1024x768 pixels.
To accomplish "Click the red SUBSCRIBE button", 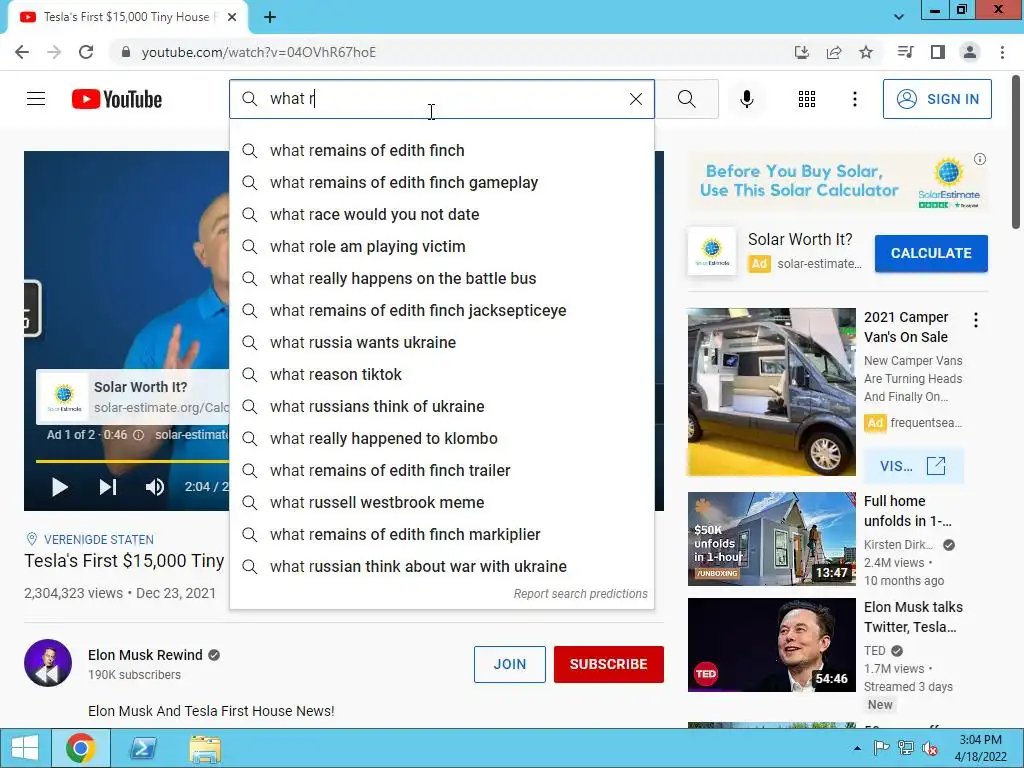I will click(x=608, y=664).
